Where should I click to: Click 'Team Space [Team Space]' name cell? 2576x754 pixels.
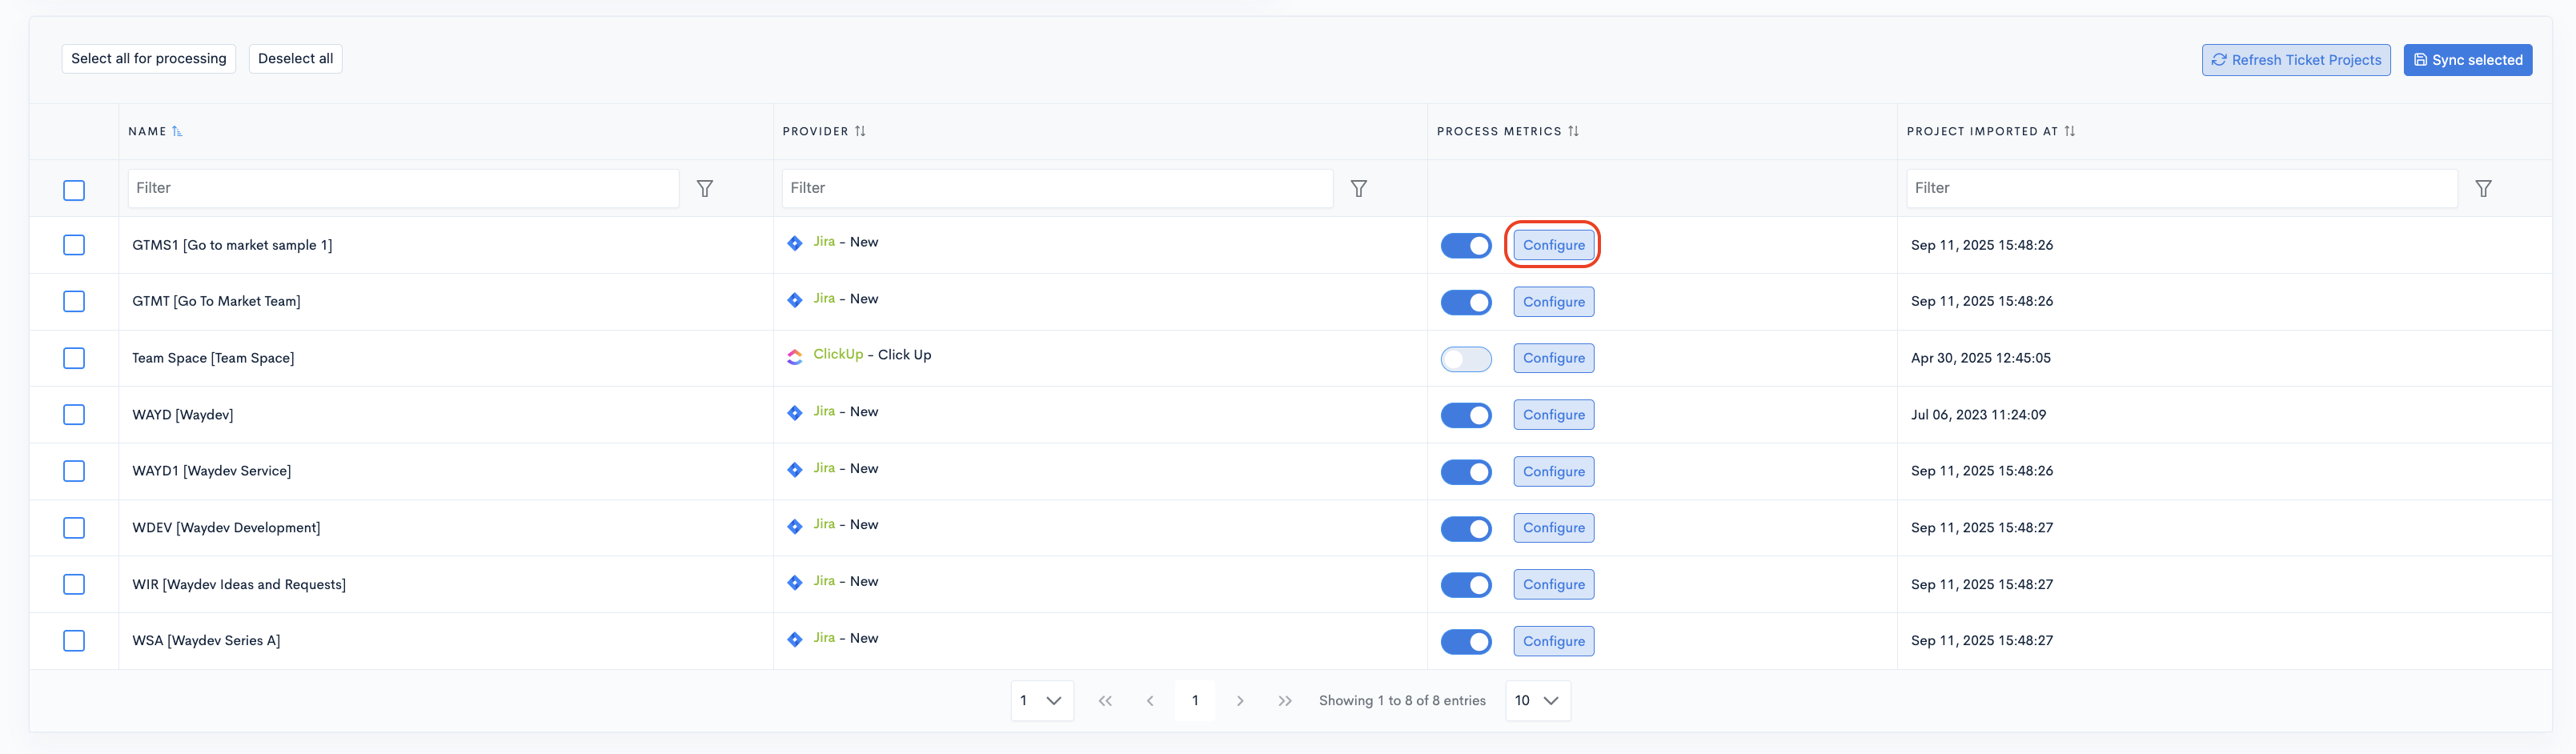click(x=213, y=358)
